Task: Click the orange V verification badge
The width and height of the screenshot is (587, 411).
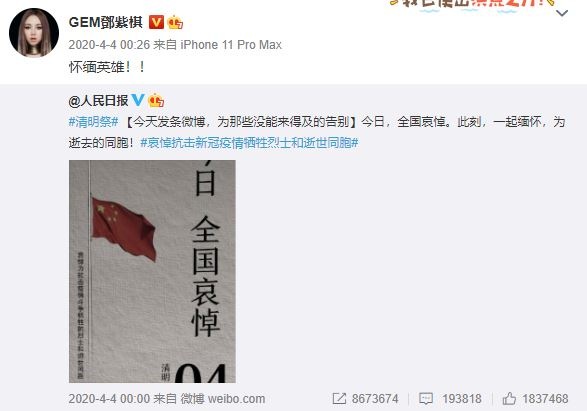Action: 156,22
